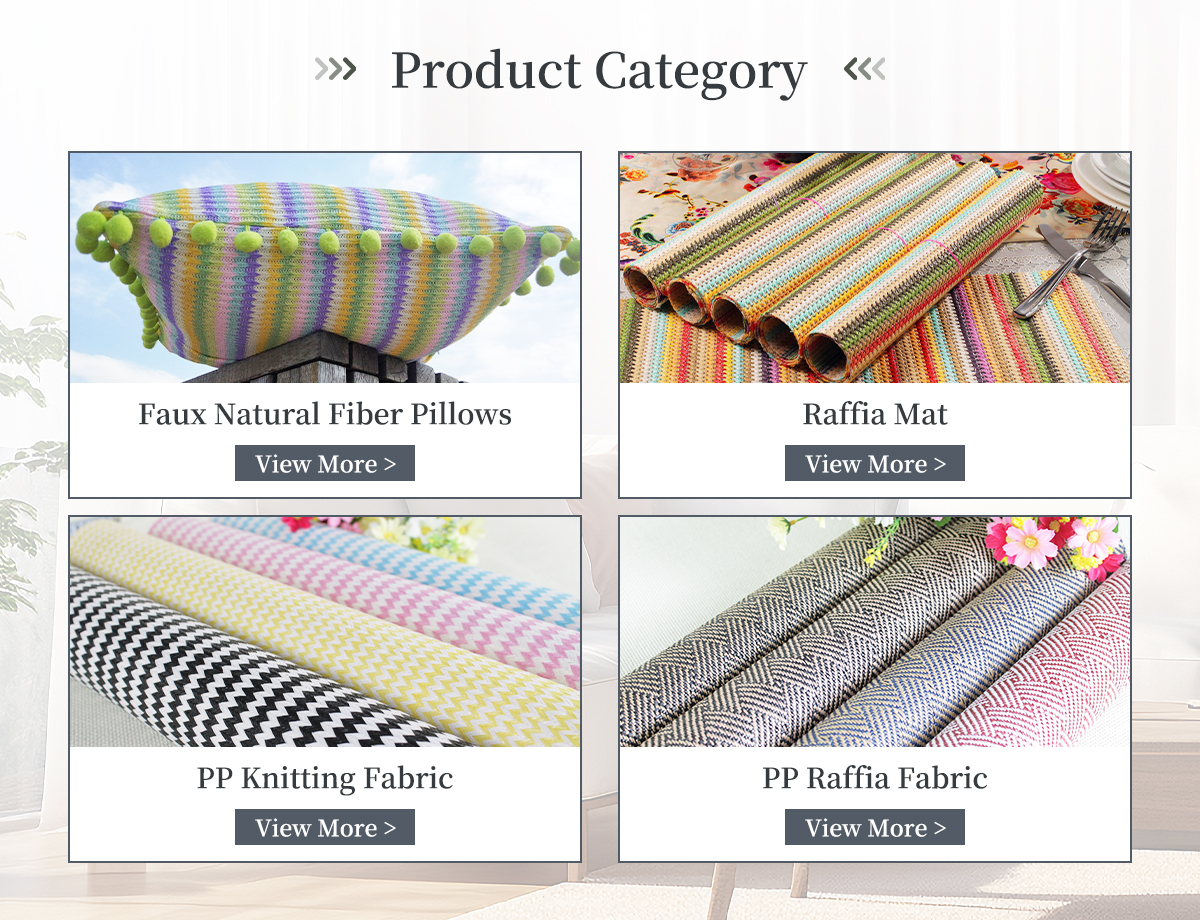The height and width of the screenshot is (920, 1200).
Task: Open the PP Raffia Fabric image
Action: point(875,632)
